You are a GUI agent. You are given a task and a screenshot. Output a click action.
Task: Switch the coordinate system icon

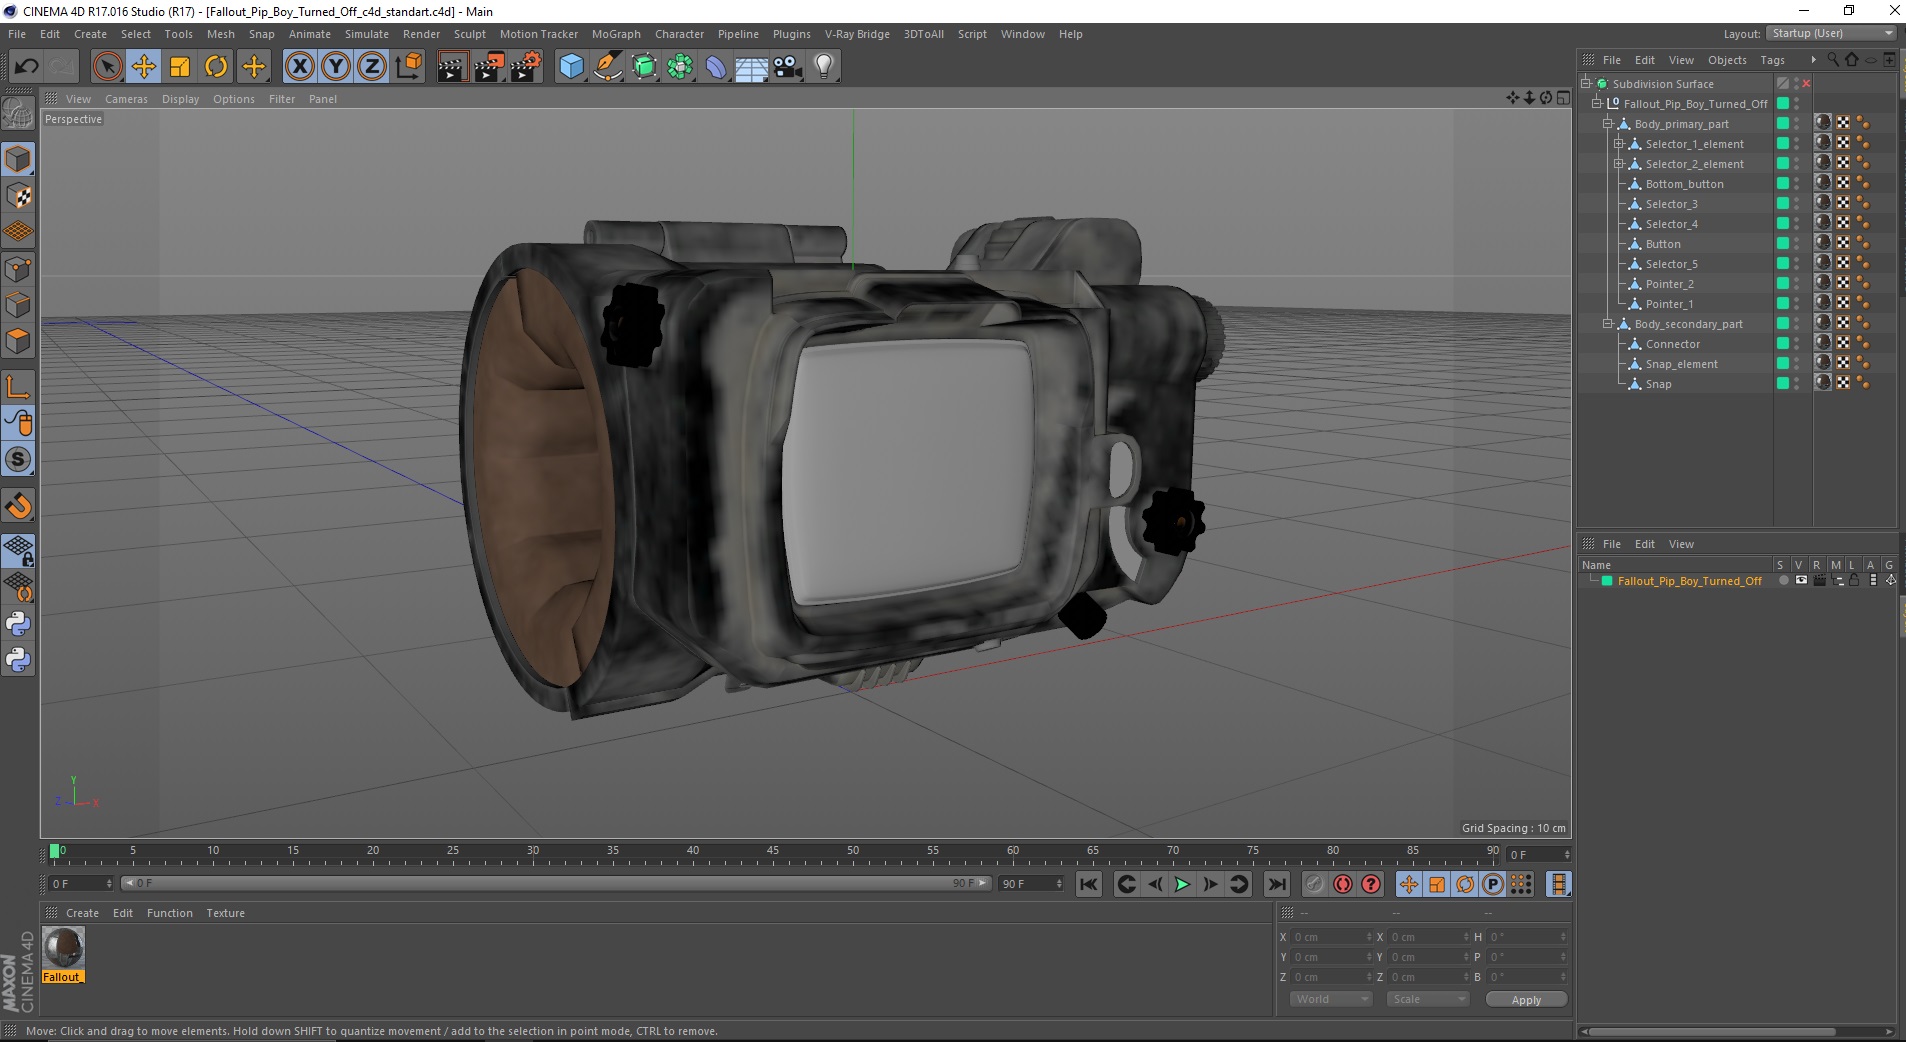[x=408, y=67]
